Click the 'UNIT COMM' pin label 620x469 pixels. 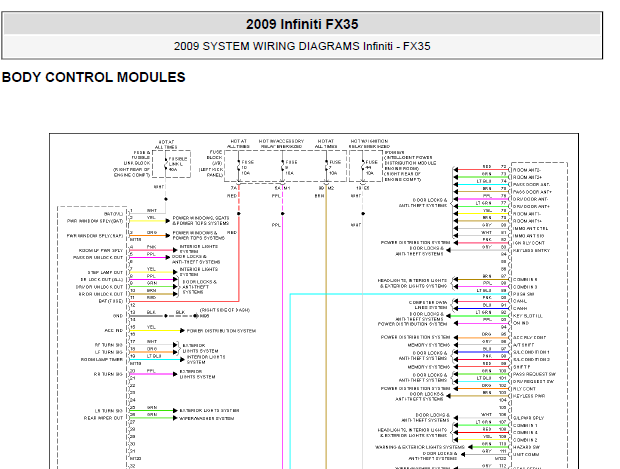[x=526, y=454]
